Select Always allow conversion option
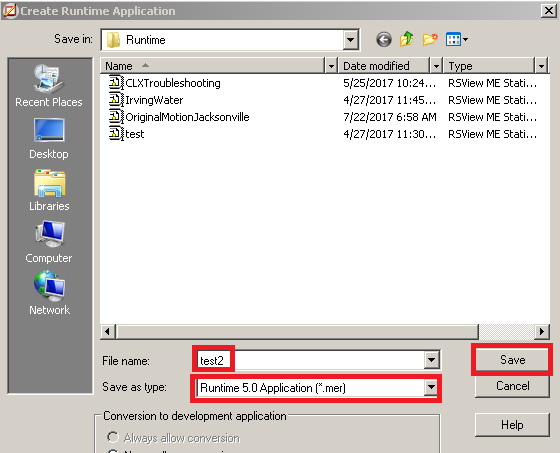 pyautogui.click(x=113, y=437)
